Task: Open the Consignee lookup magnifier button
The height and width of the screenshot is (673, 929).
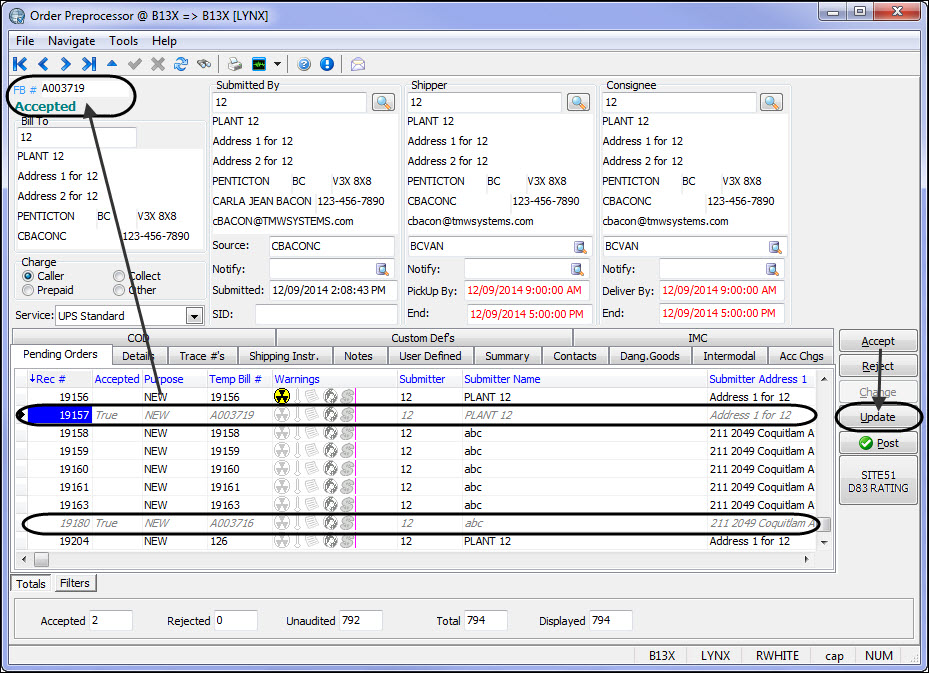Action: click(771, 102)
